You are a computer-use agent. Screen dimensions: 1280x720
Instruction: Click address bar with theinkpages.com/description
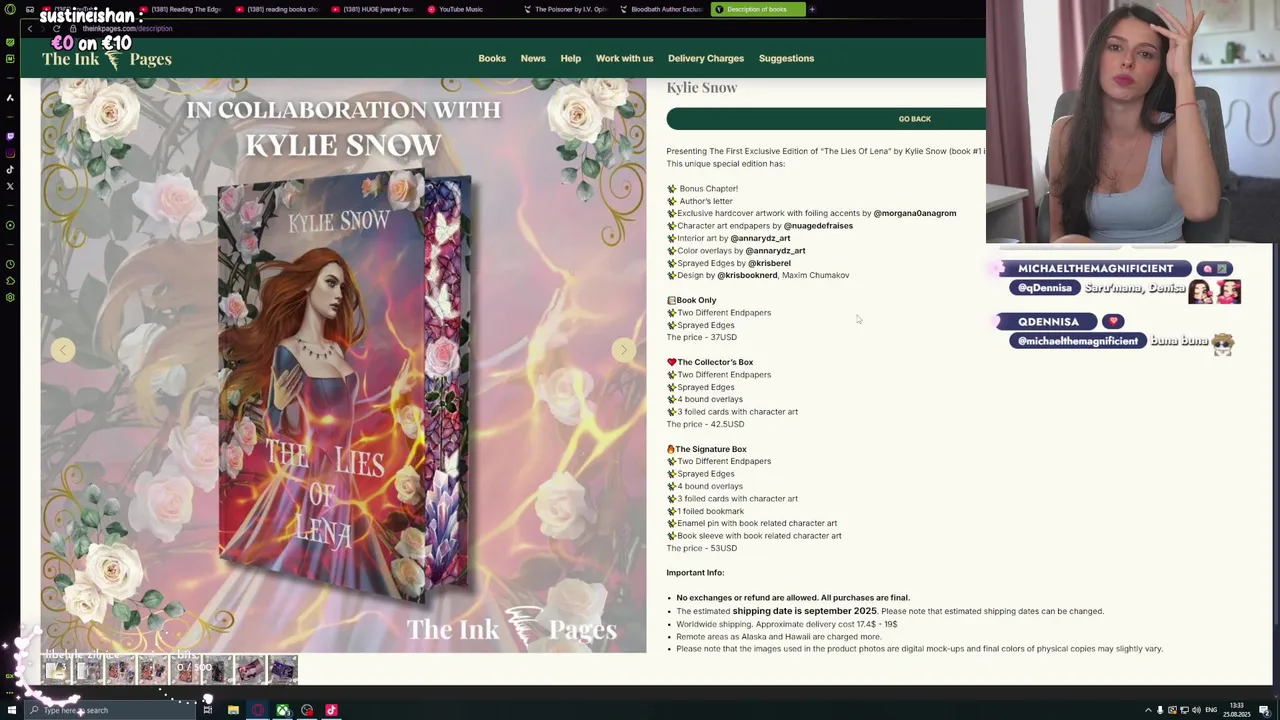(127, 29)
